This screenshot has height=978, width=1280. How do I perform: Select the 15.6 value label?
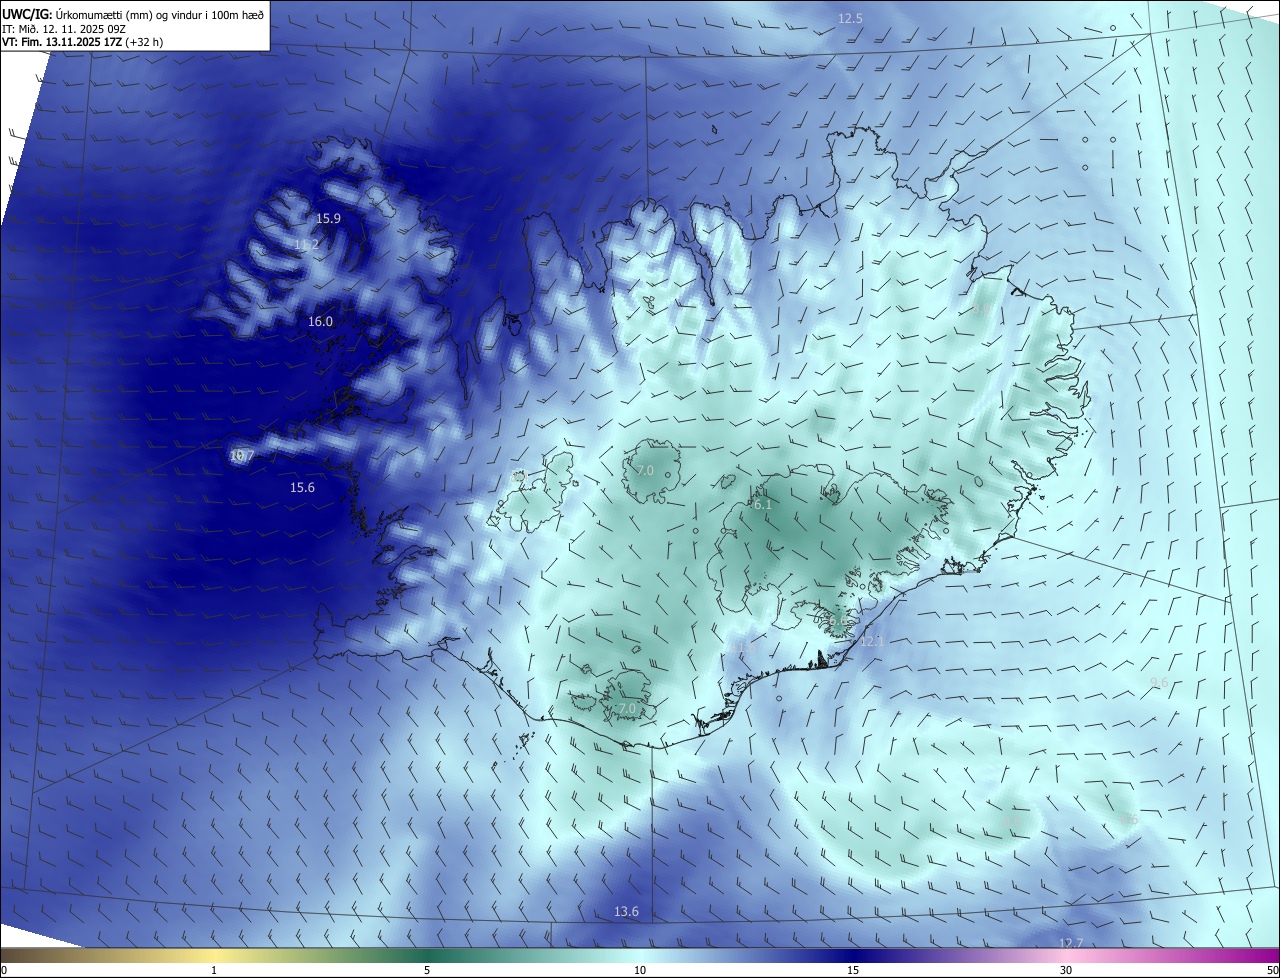pyautogui.click(x=302, y=488)
